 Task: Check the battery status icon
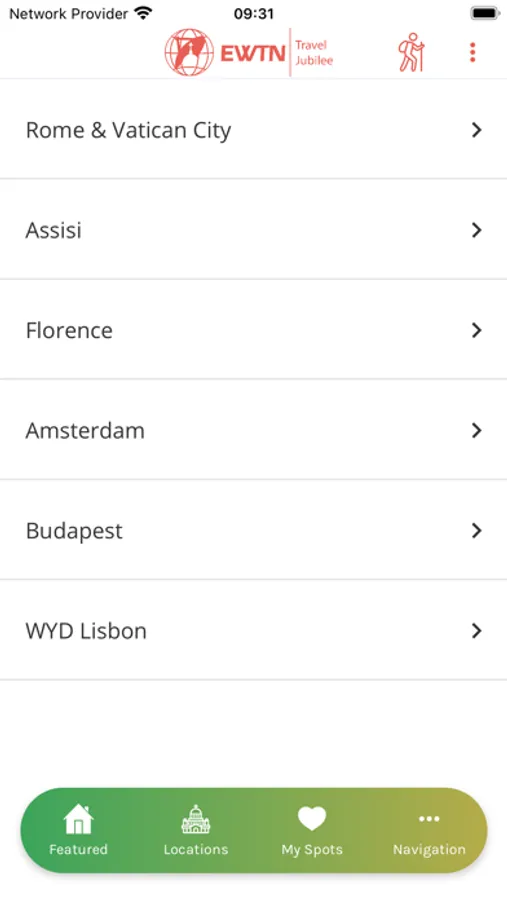[x=485, y=13]
